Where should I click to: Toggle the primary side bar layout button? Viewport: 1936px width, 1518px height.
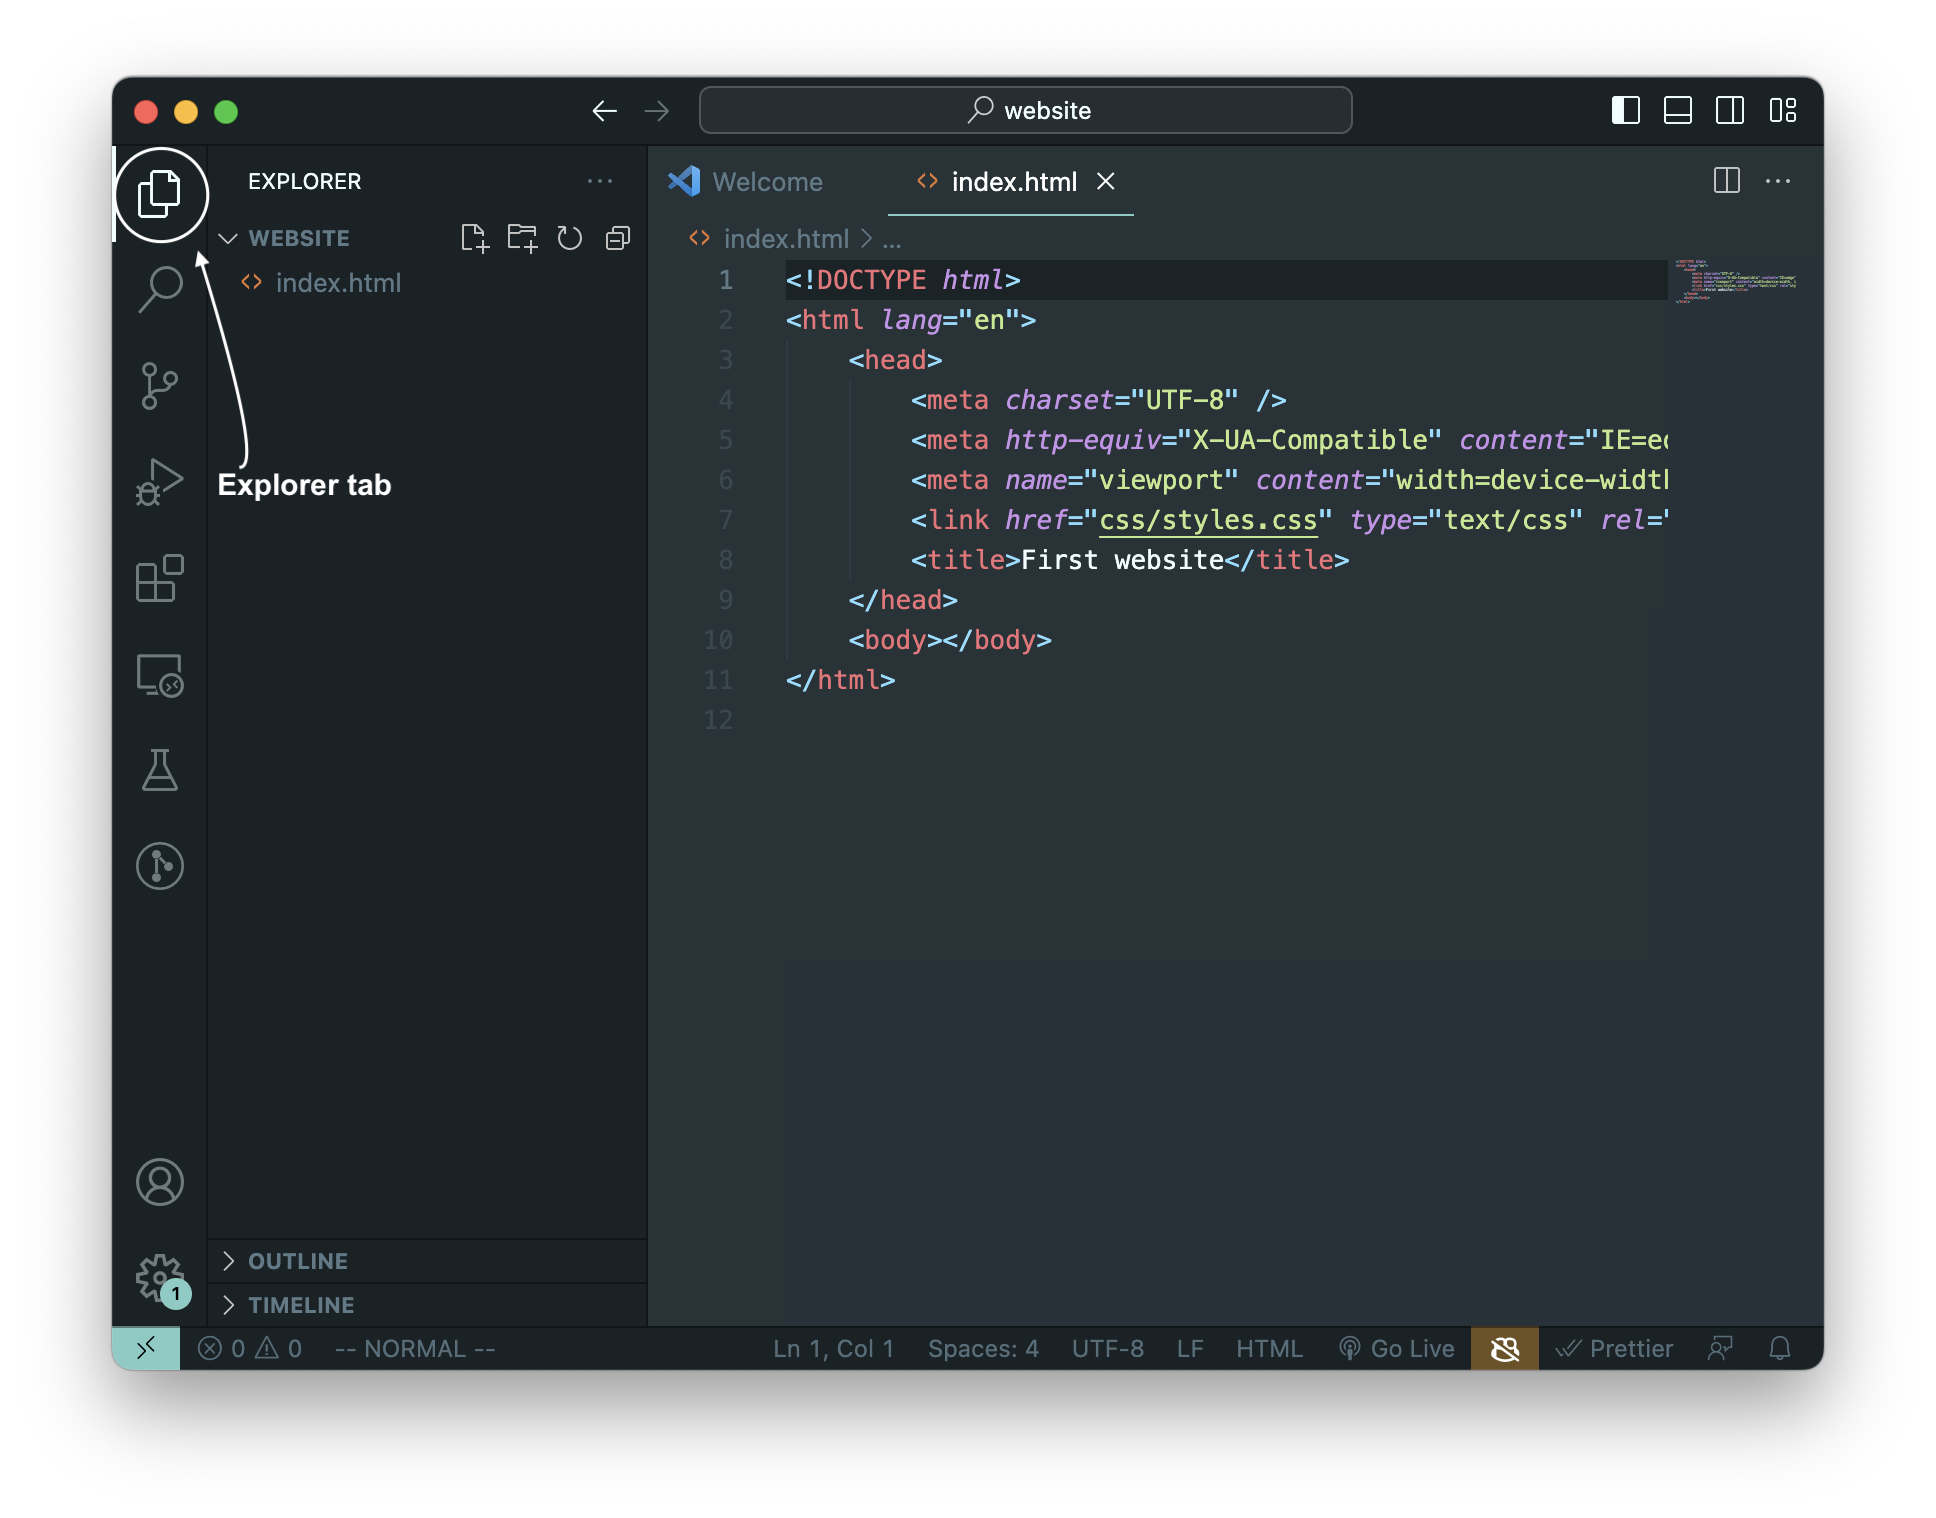1626,110
